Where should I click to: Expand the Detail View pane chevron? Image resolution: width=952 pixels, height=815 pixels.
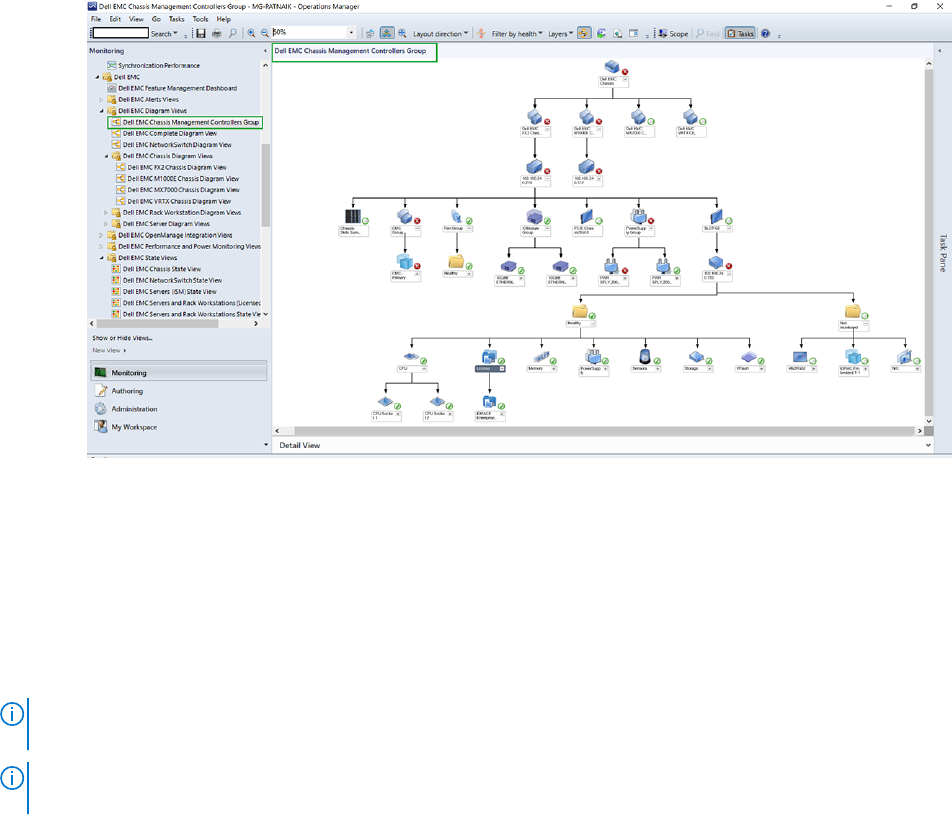point(928,445)
